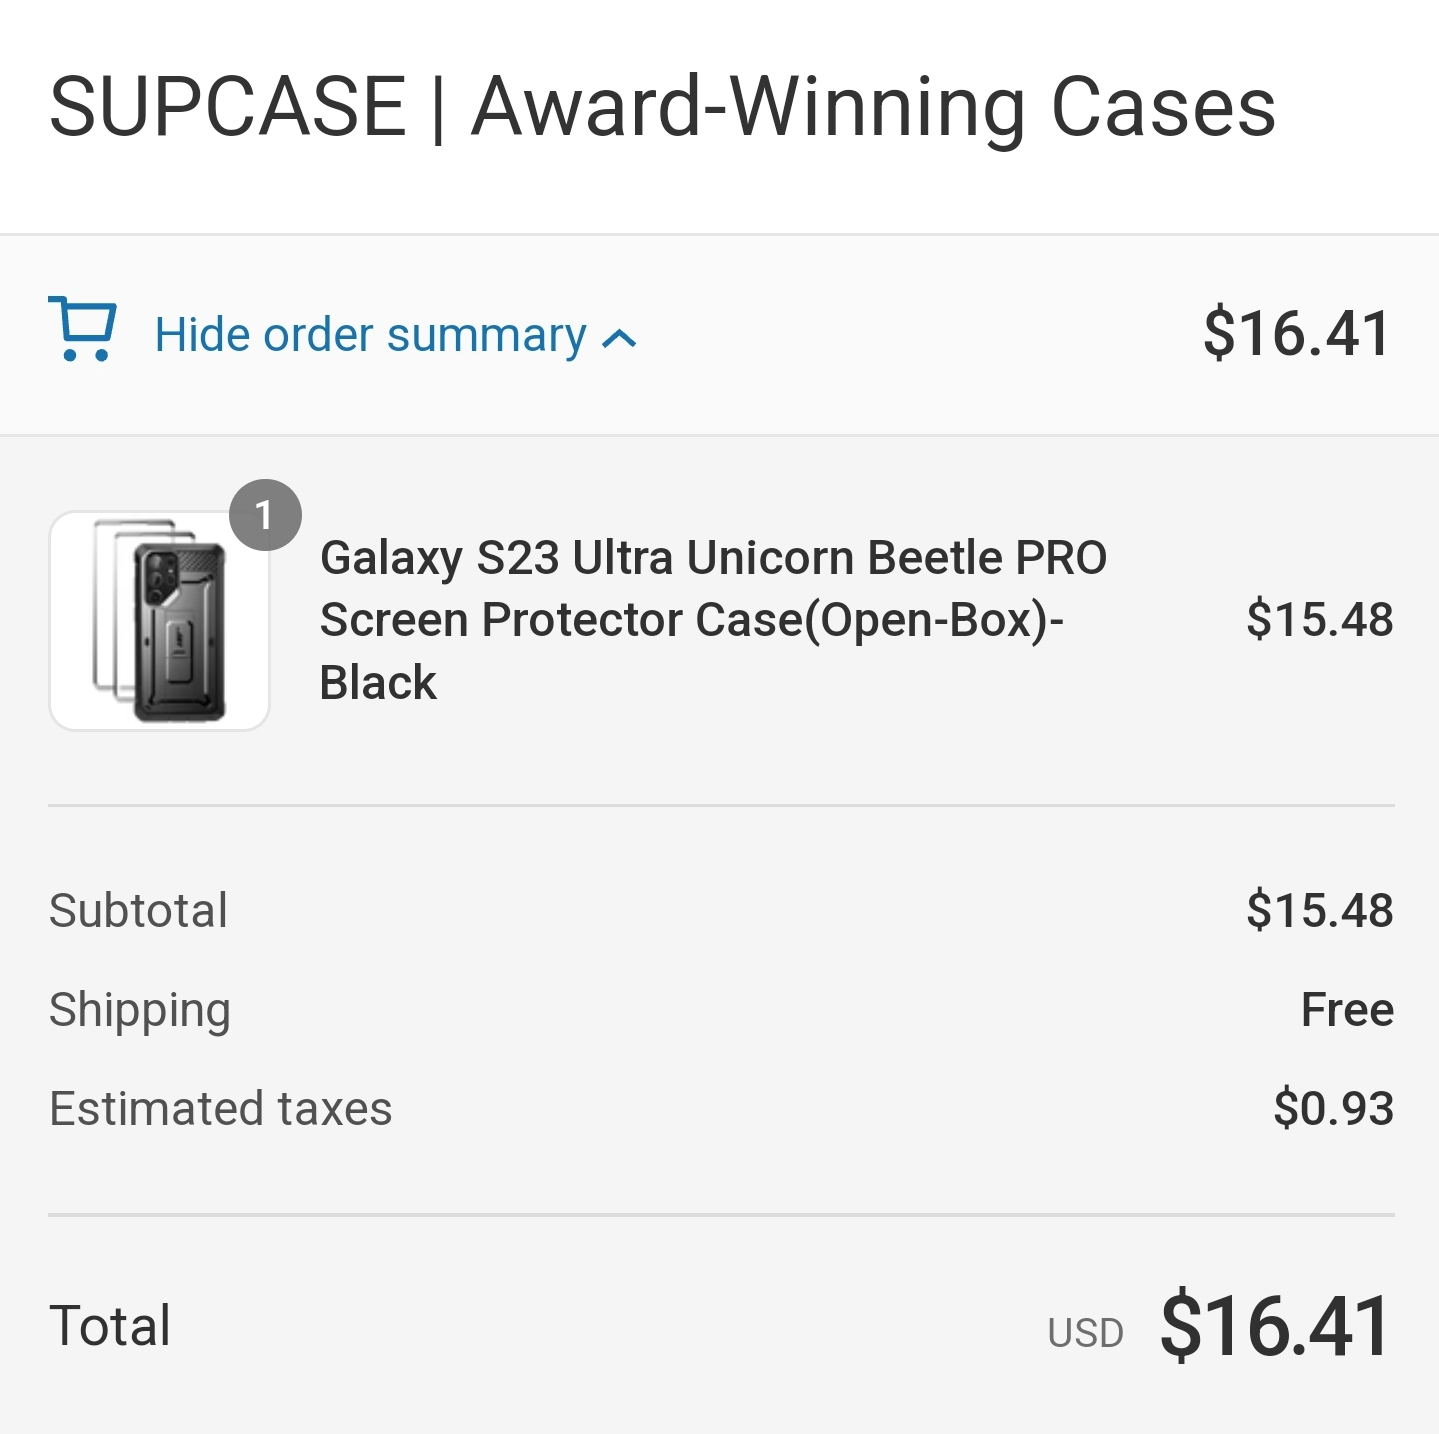Viewport: 1439px width, 1434px height.
Task: Click the product price $15.48 beside item
Action: click(1319, 619)
